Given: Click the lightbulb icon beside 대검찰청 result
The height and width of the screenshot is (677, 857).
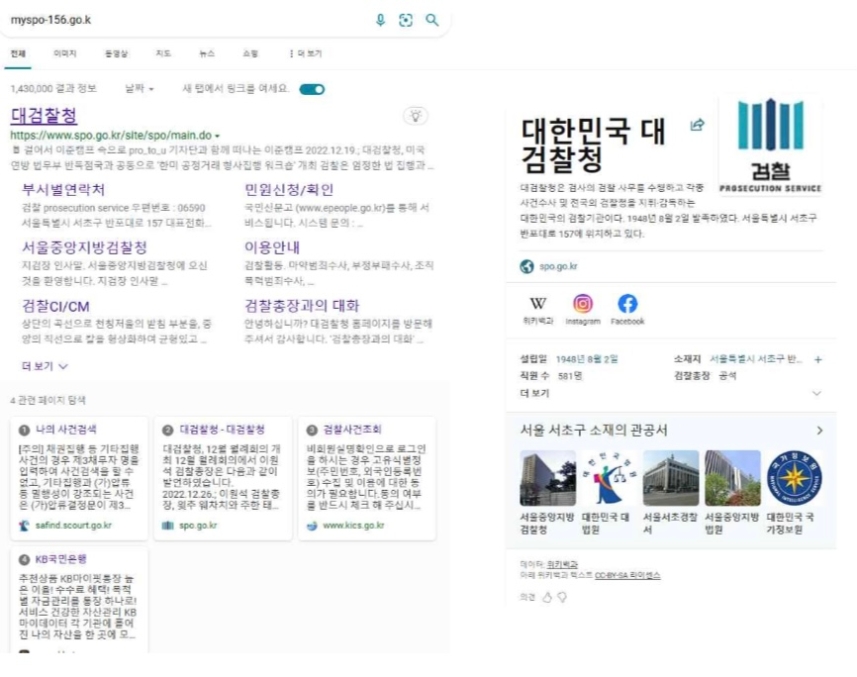Looking at the screenshot, I should (x=415, y=116).
